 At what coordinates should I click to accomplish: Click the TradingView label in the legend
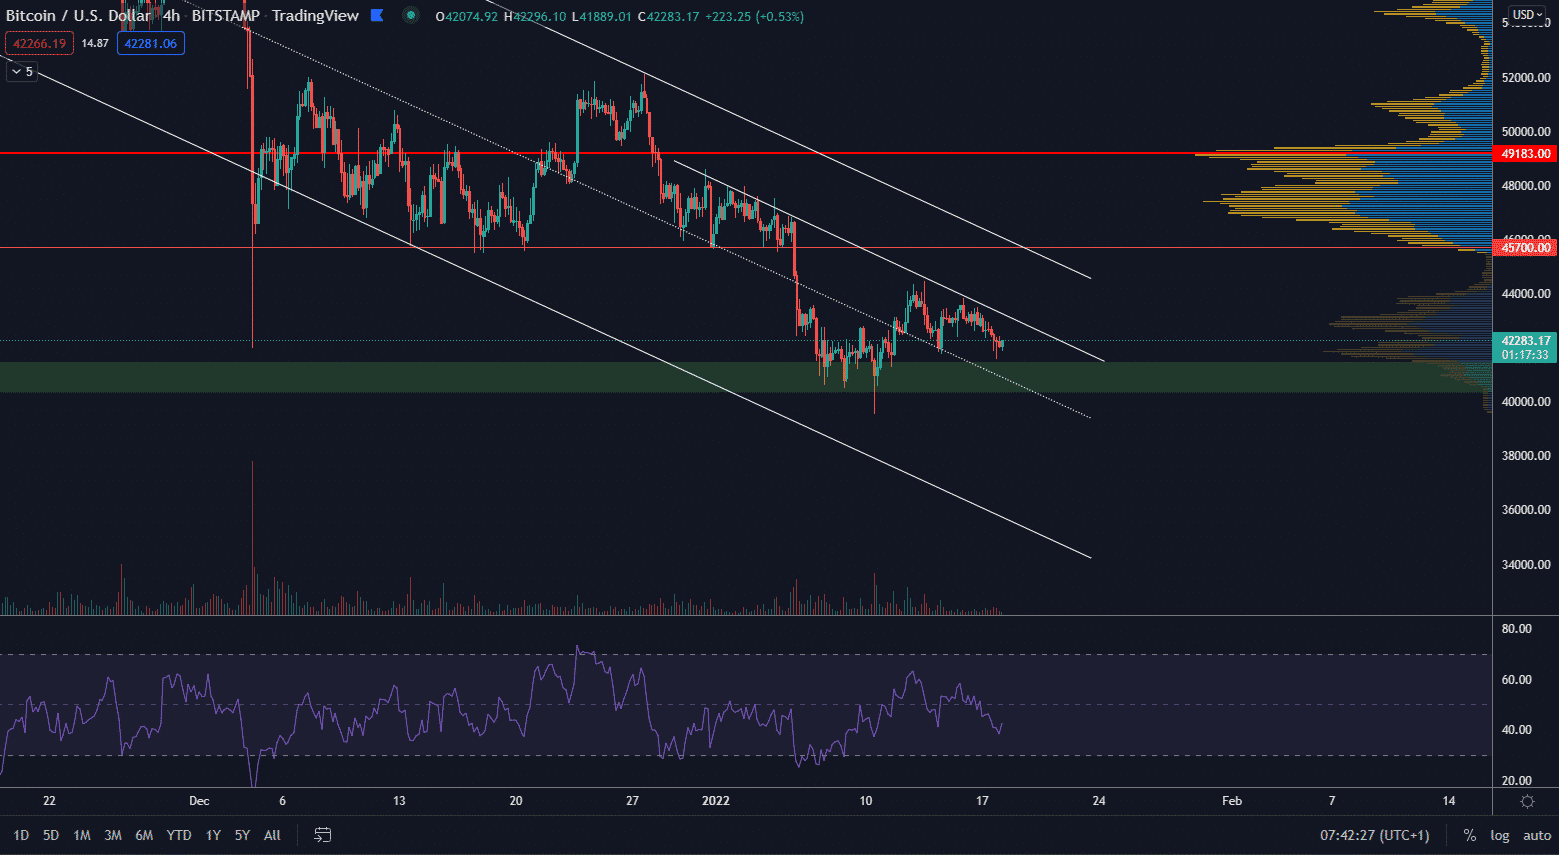point(315,15)
